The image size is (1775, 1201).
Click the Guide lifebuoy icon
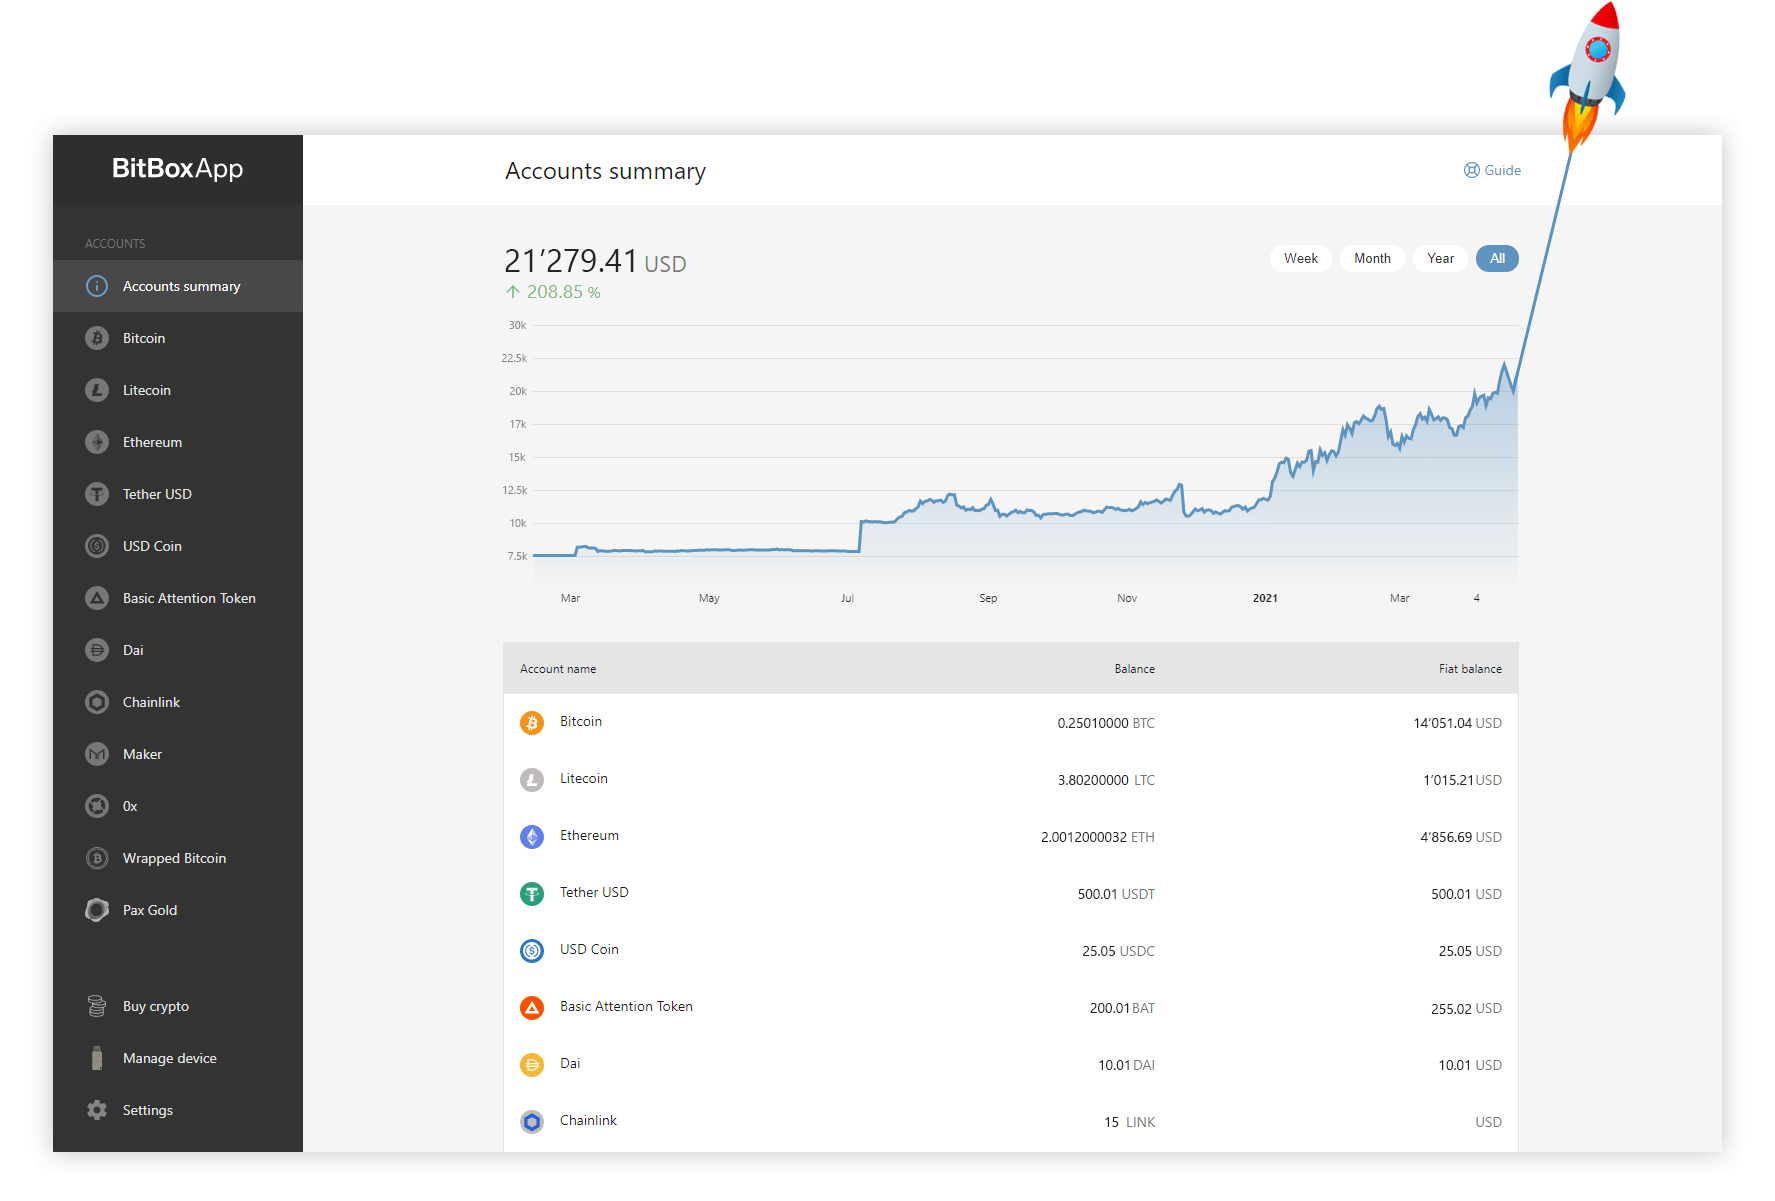coord(1471,170)
